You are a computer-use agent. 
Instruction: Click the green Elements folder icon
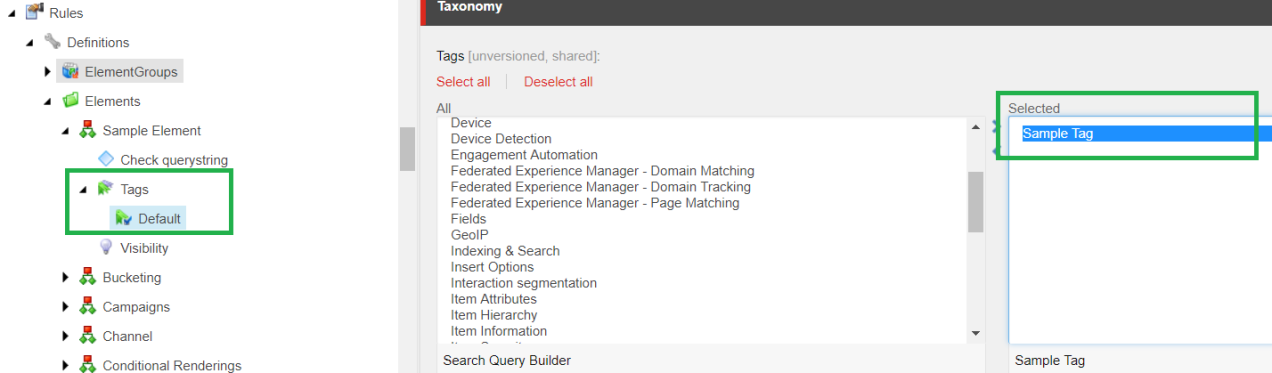[70, 101]
